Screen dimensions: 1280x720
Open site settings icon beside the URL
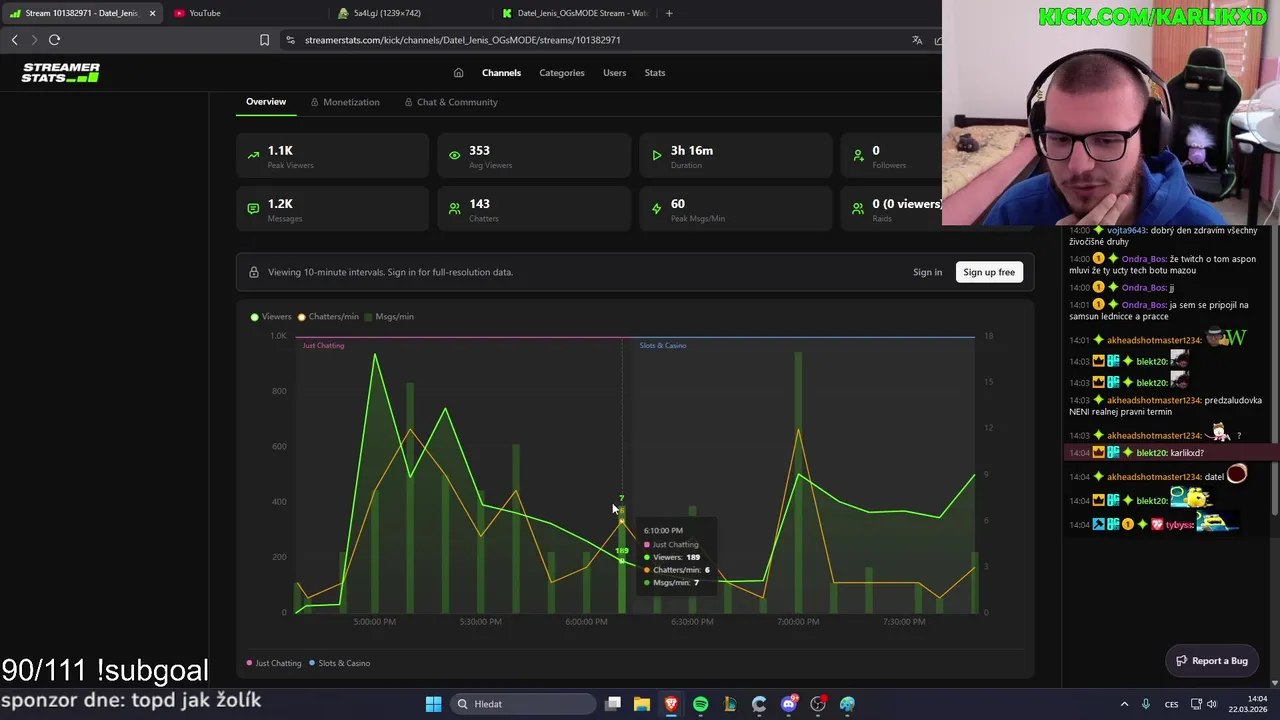pyautogui.click(x=290, y=40)
